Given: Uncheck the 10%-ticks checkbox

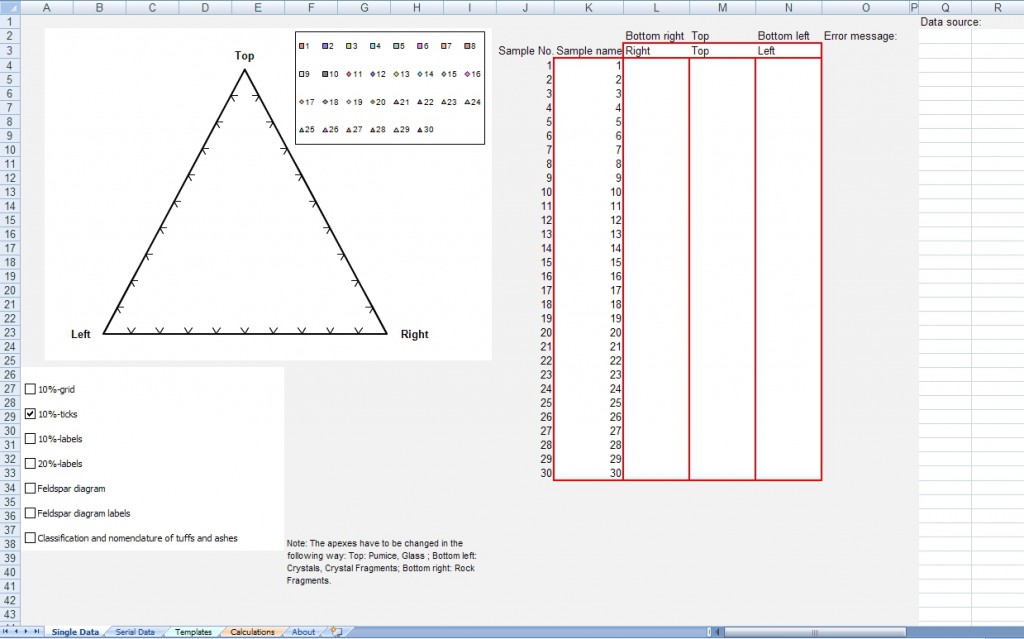Looking at the screenshot, I should click(31, 414).
